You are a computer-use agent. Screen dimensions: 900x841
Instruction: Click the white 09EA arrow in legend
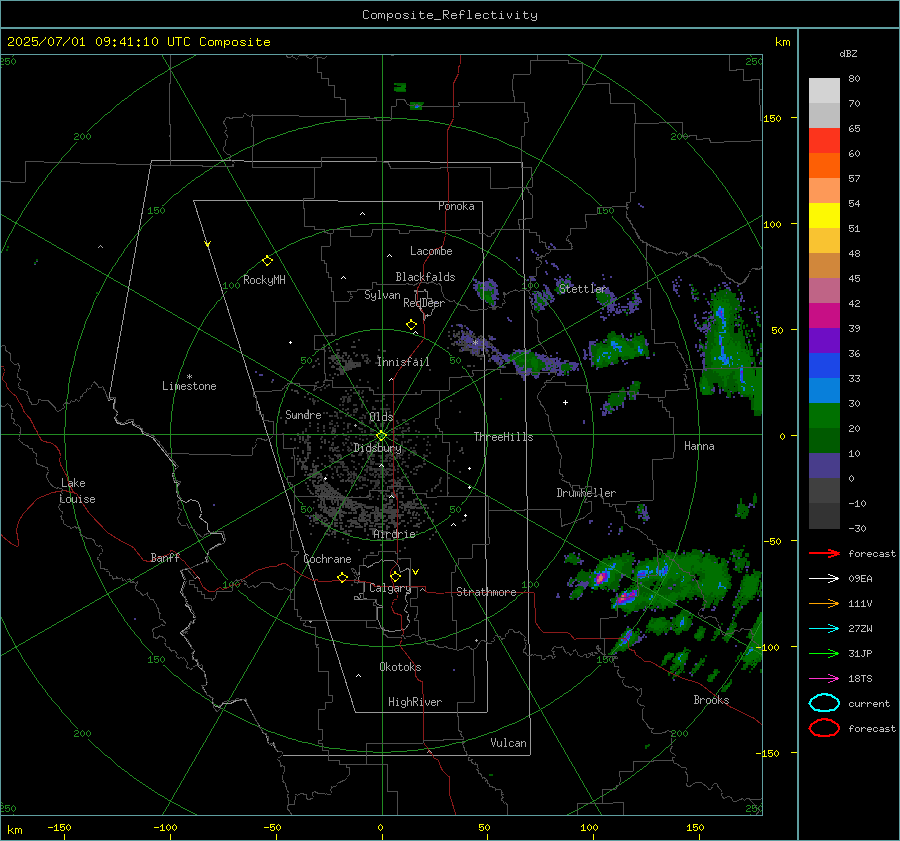824,578
